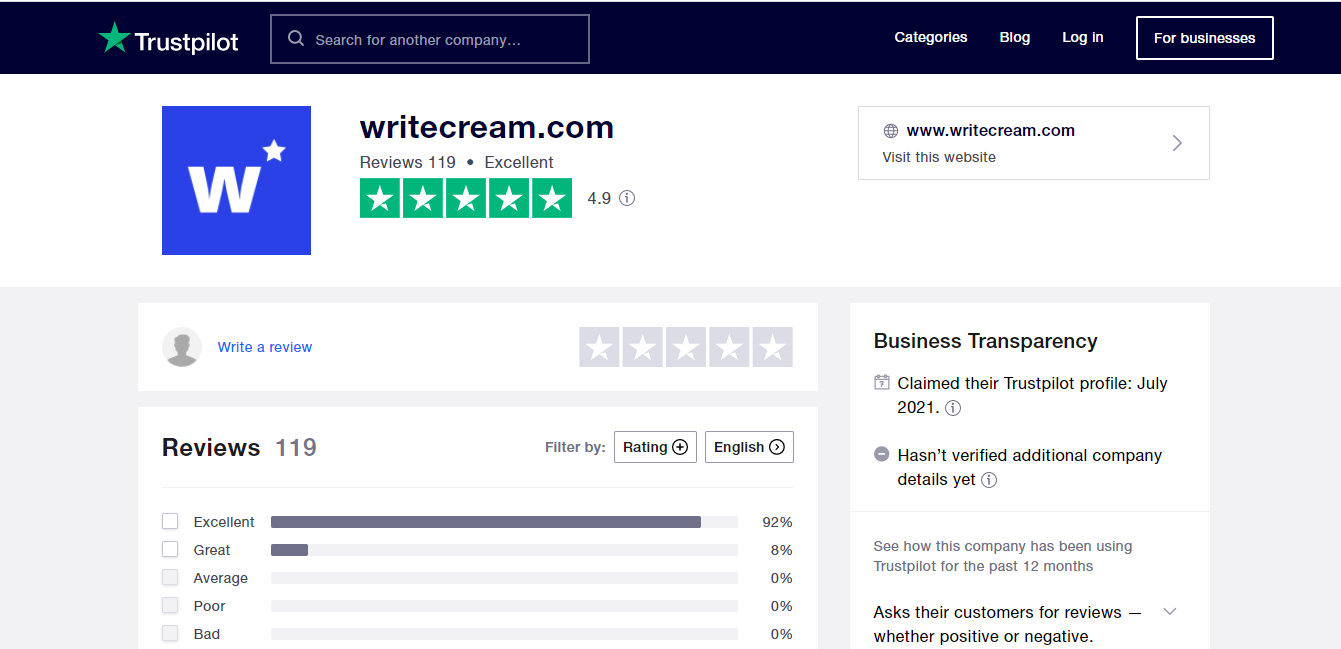The image size is (1341, 649).
Task: Click the green TrustScore stars
Action: (466, 198)
